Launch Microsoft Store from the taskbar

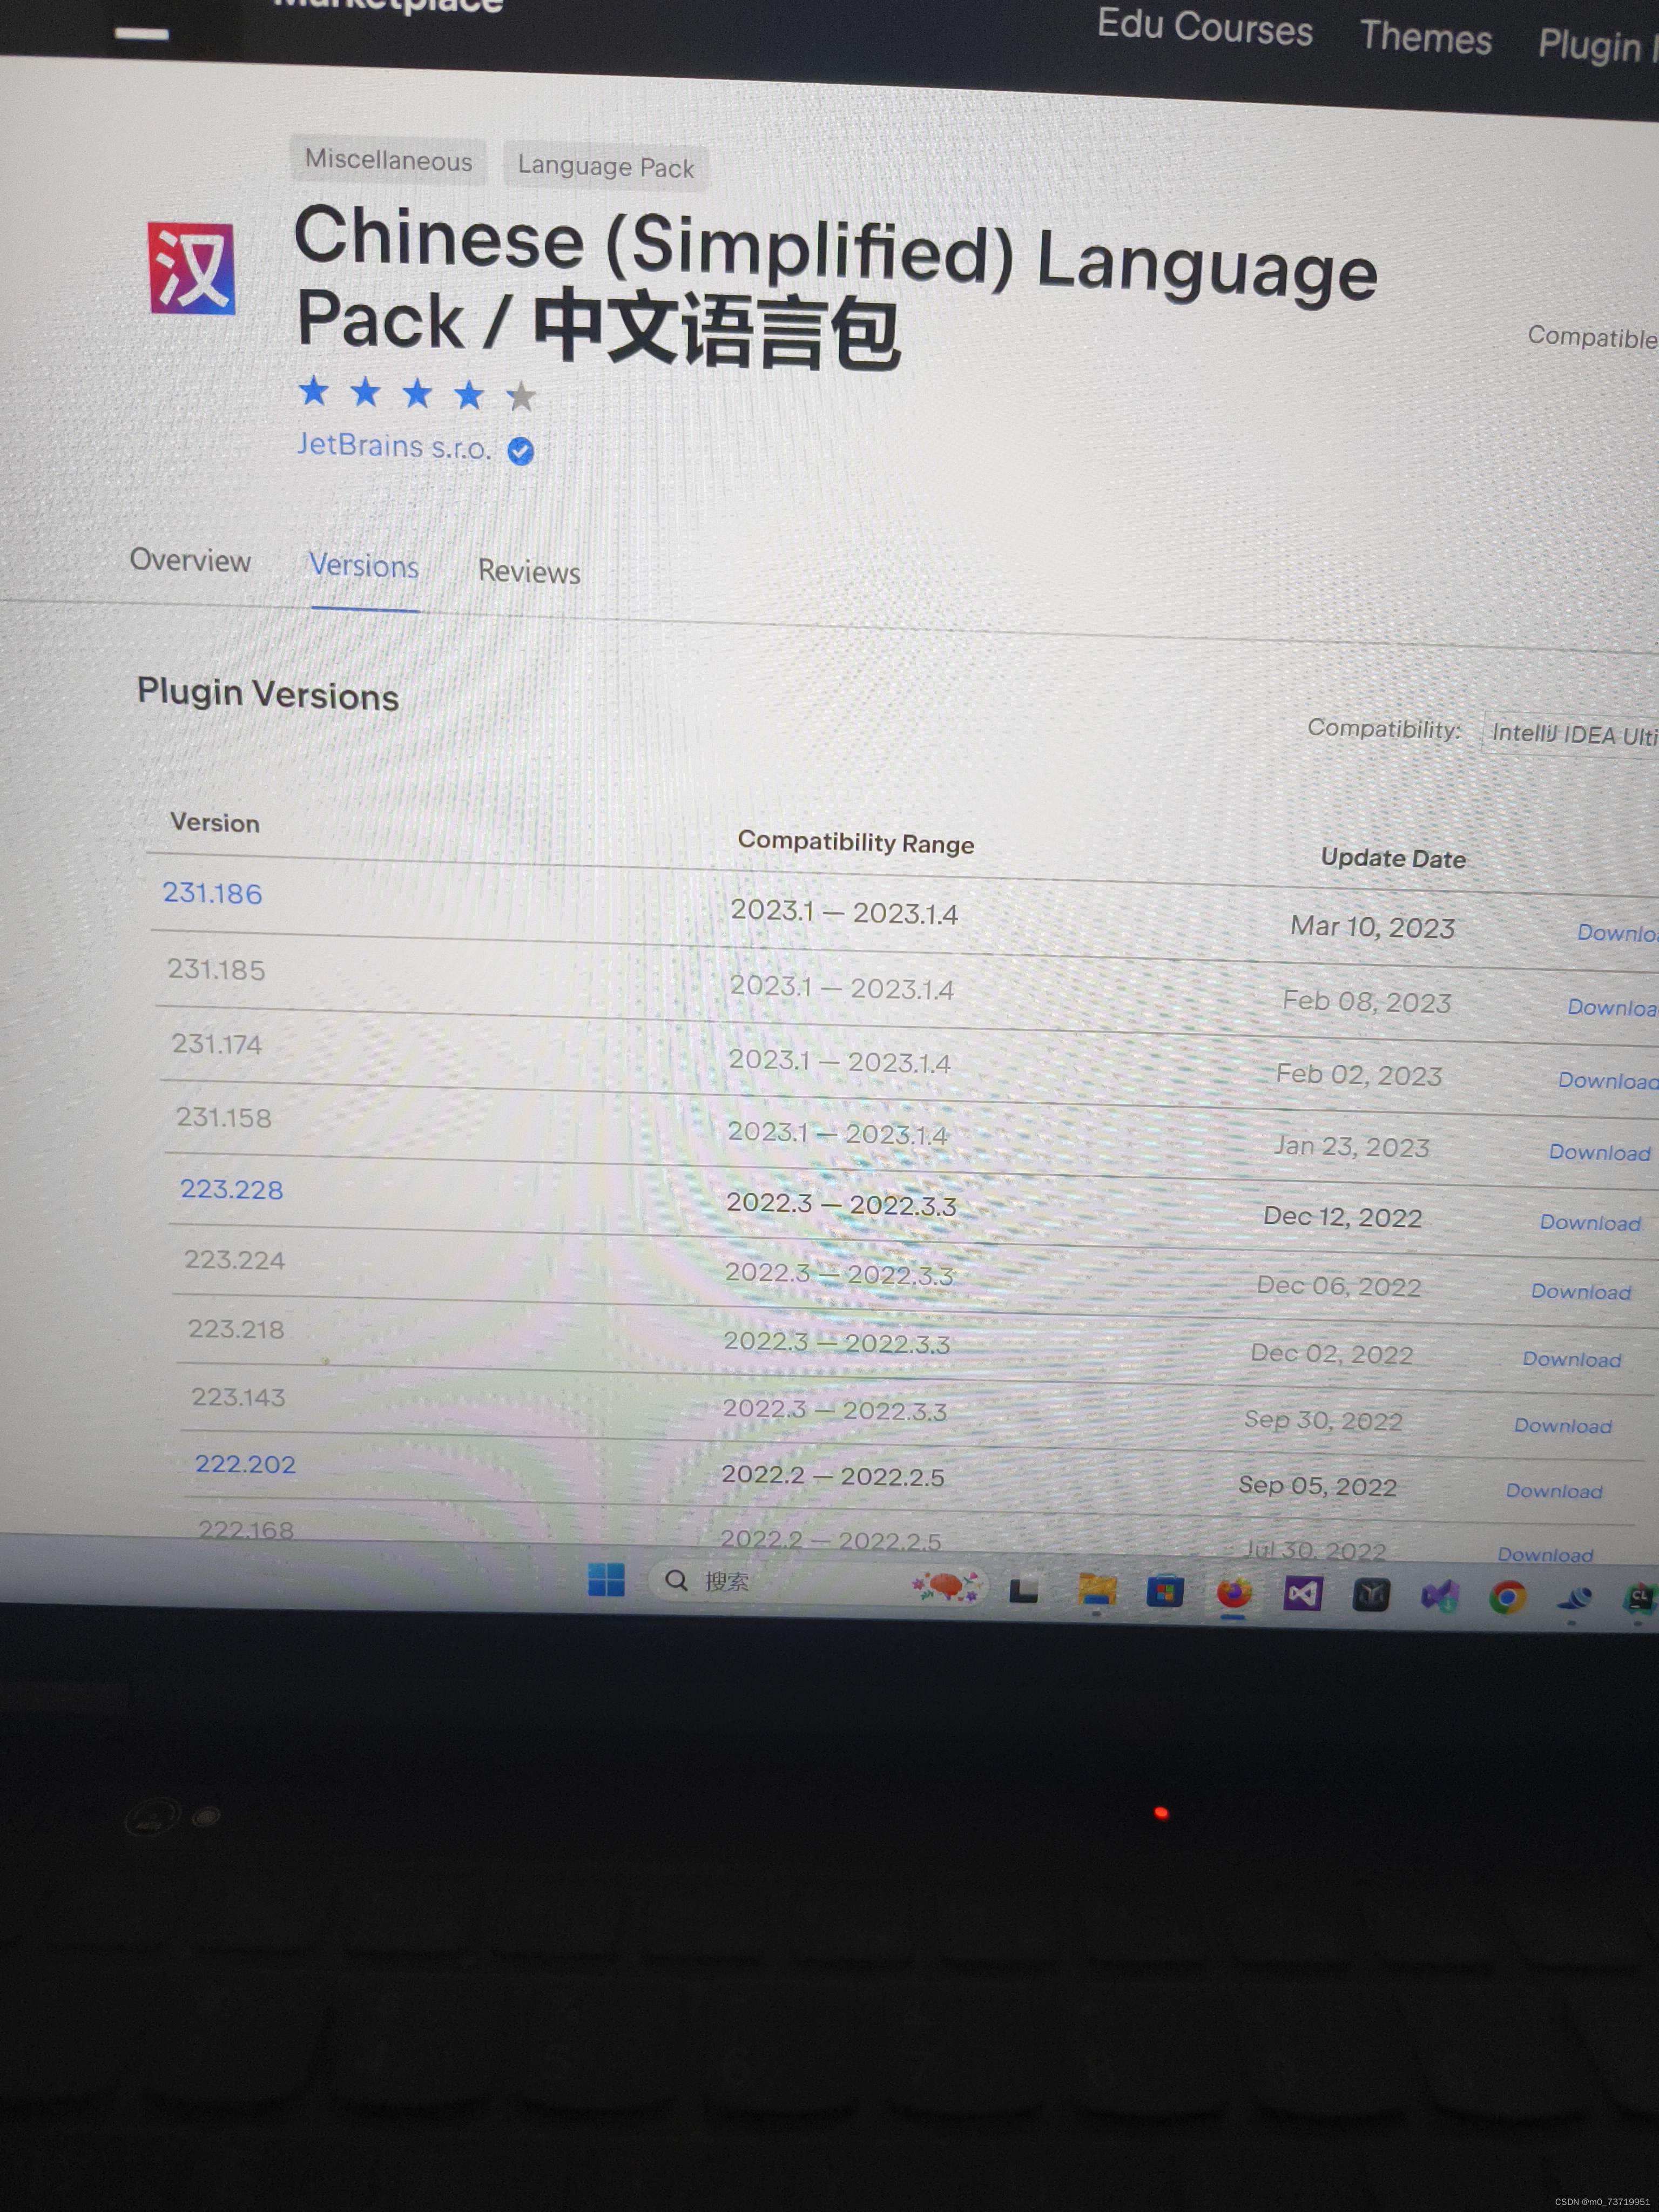click(1165, 1591)
